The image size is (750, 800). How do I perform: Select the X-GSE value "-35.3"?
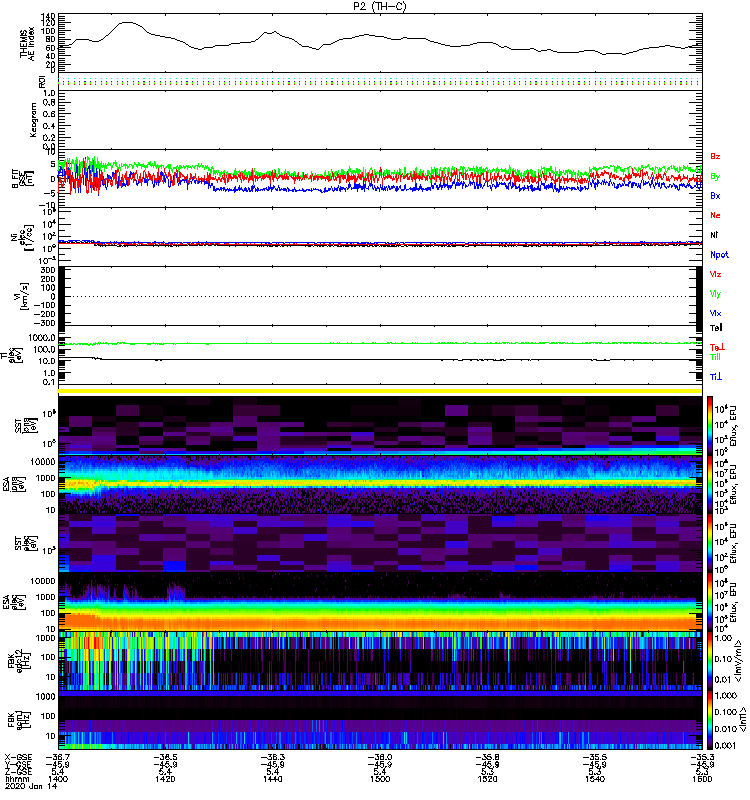click(x=703, y=758)
